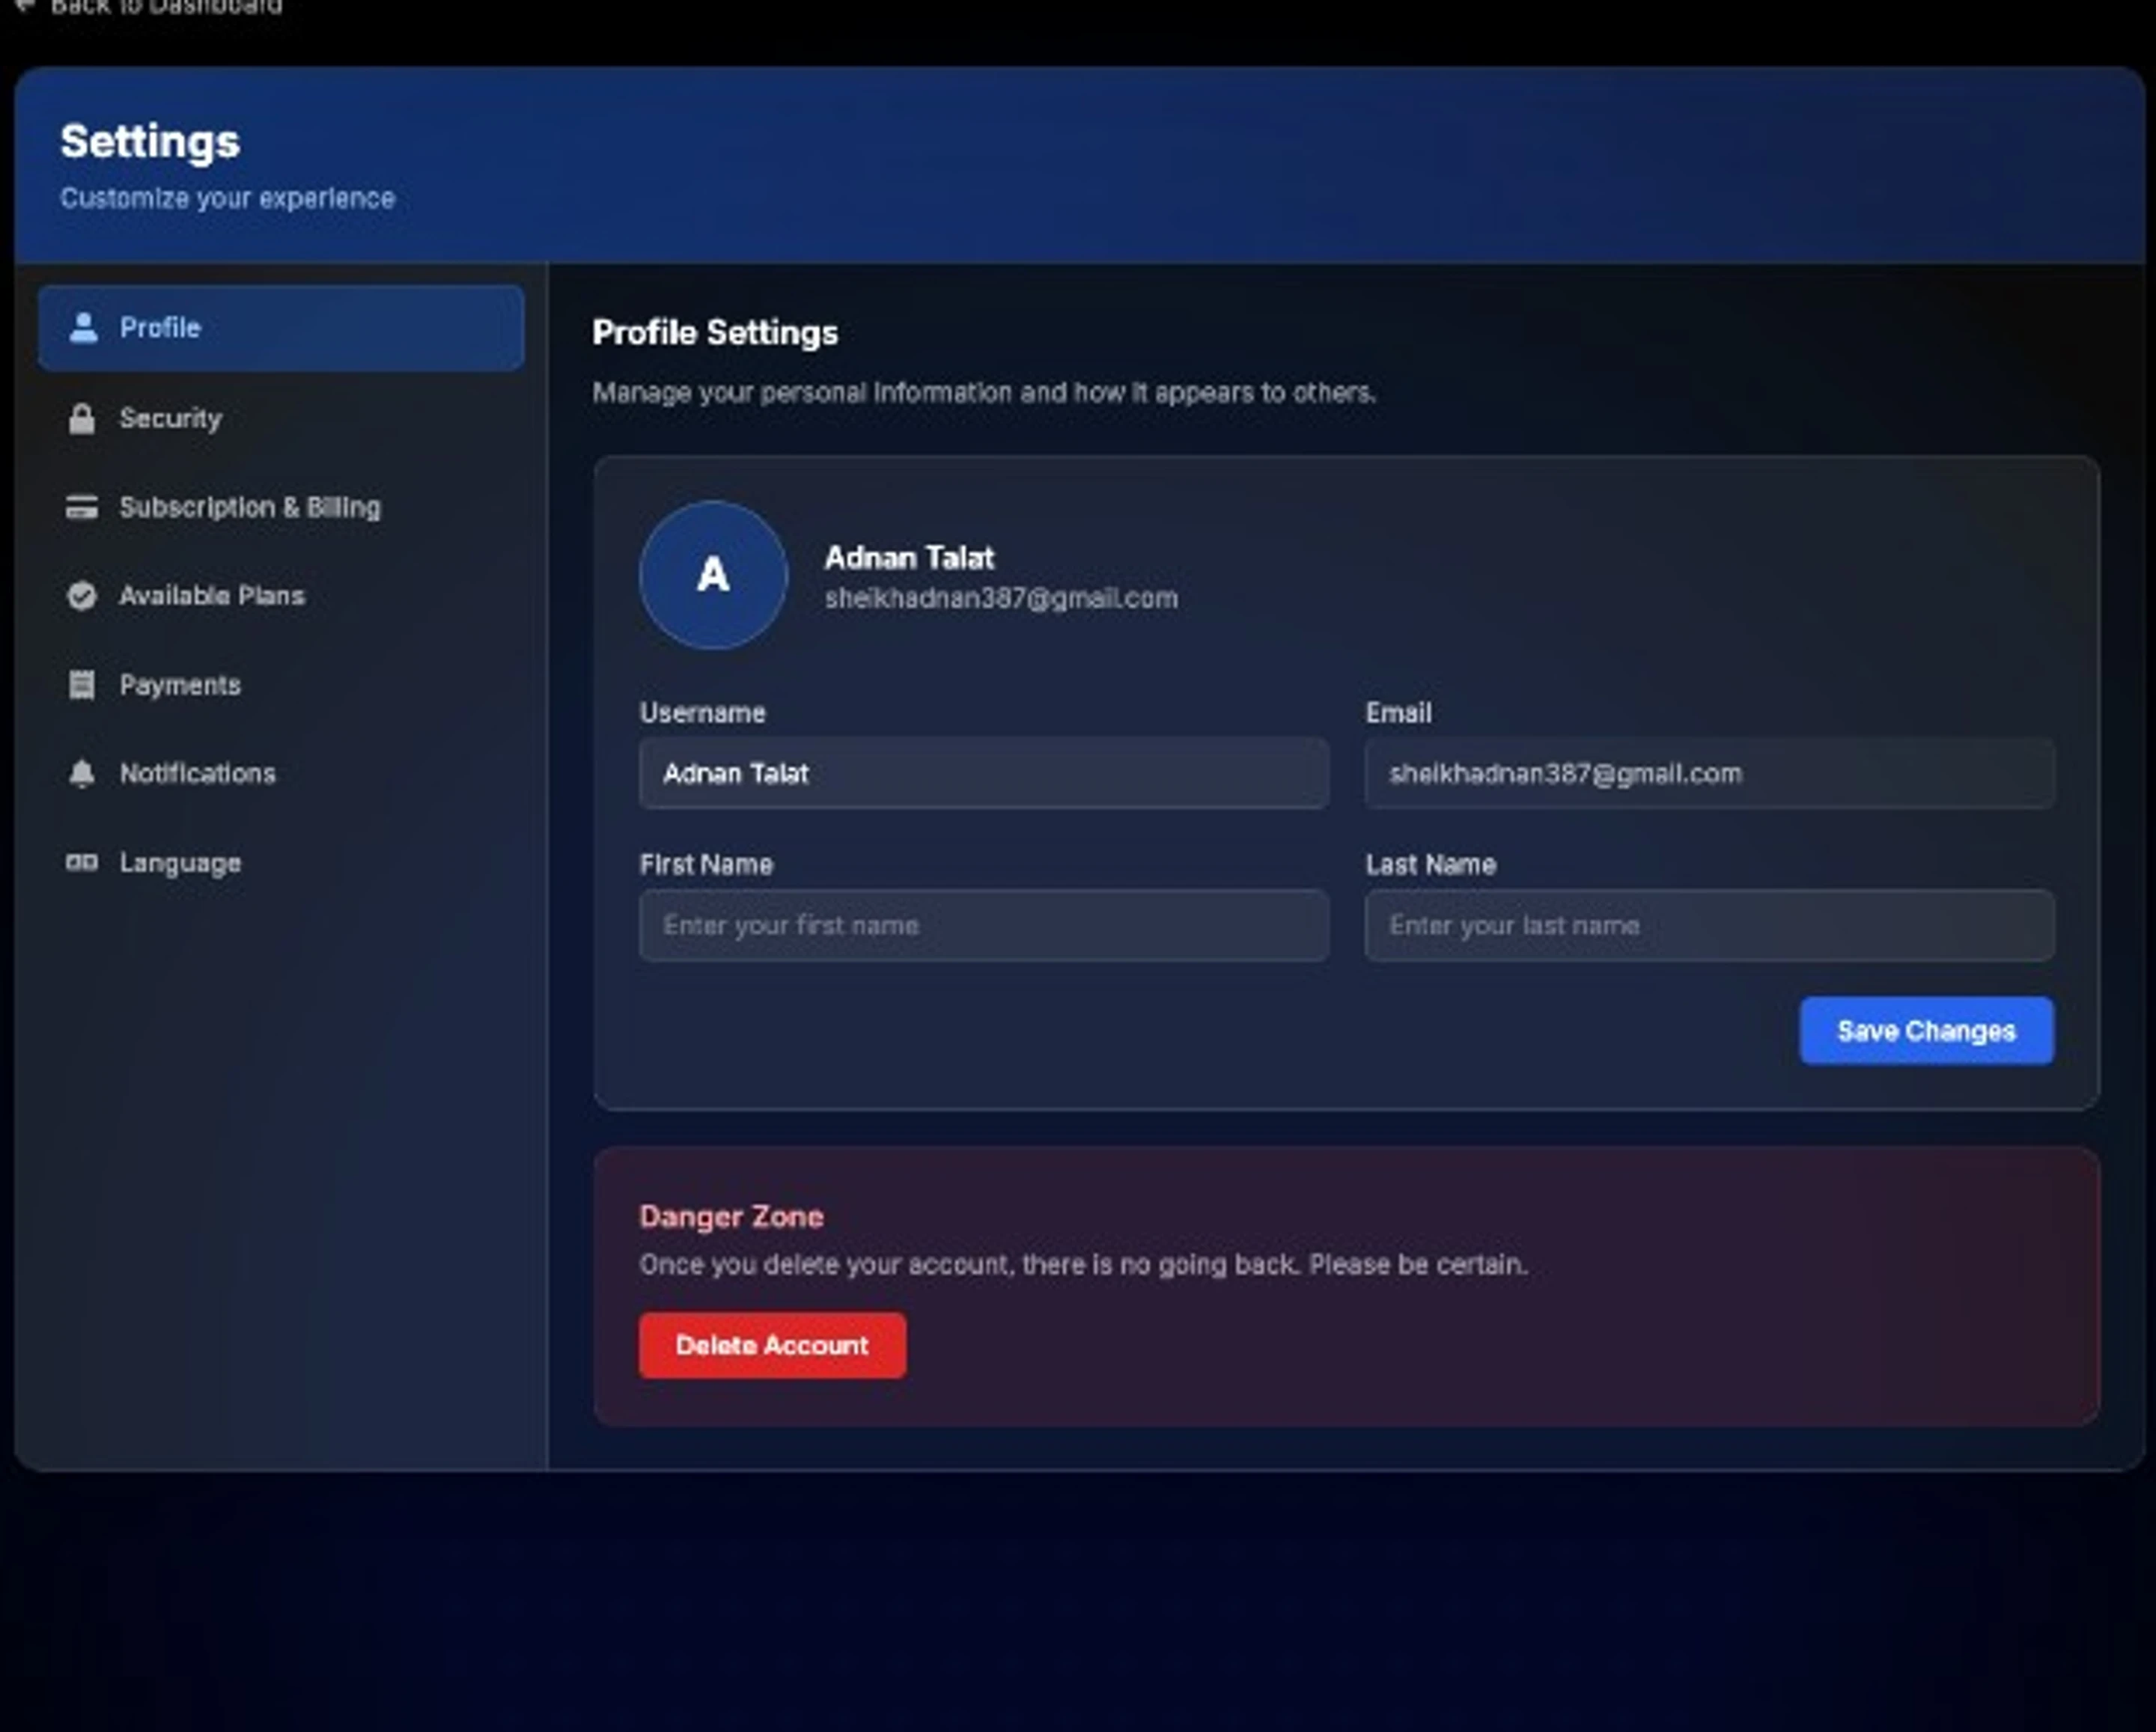
Task: Click the Available Plans checkmark icon
Action: point(82,596)
